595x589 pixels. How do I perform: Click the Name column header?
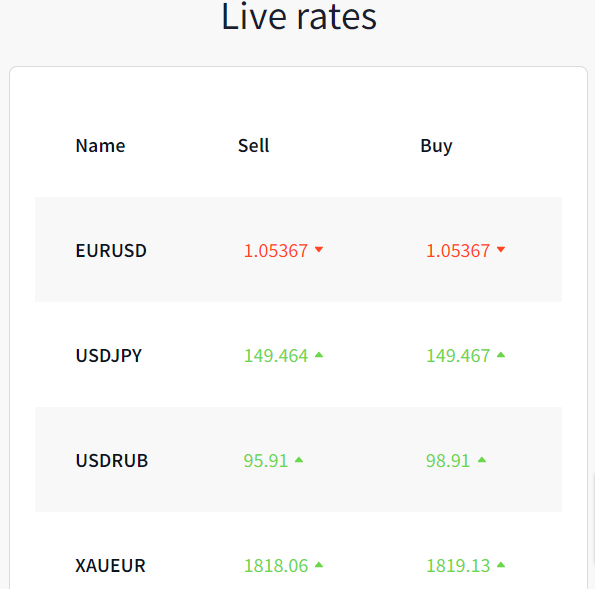(100, 146)
